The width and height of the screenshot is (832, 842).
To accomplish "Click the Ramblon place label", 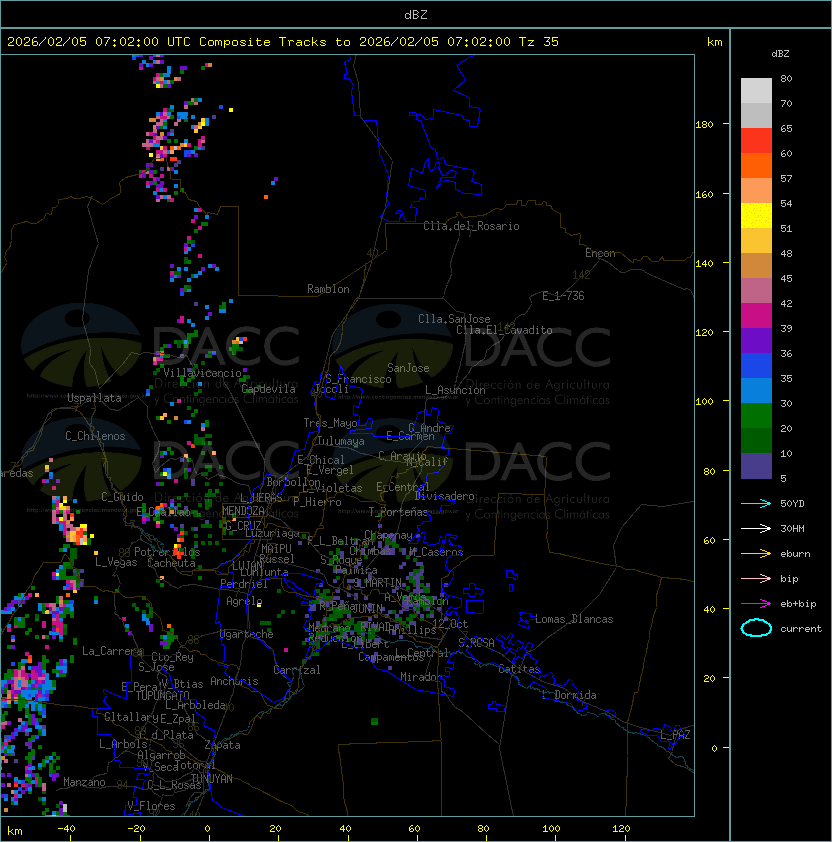I will pyautogui.click(x=328, y=289).
